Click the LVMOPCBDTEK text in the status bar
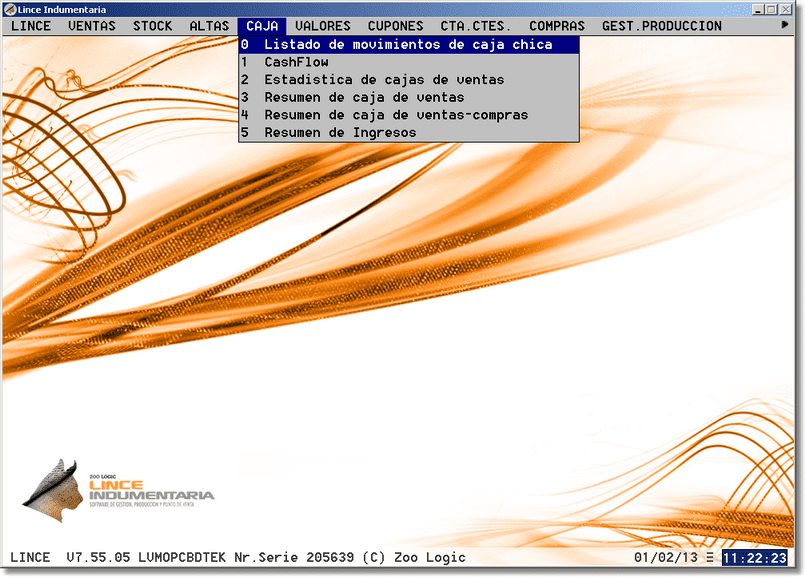Viewport: 806px width, 578px height. [182, 557]
